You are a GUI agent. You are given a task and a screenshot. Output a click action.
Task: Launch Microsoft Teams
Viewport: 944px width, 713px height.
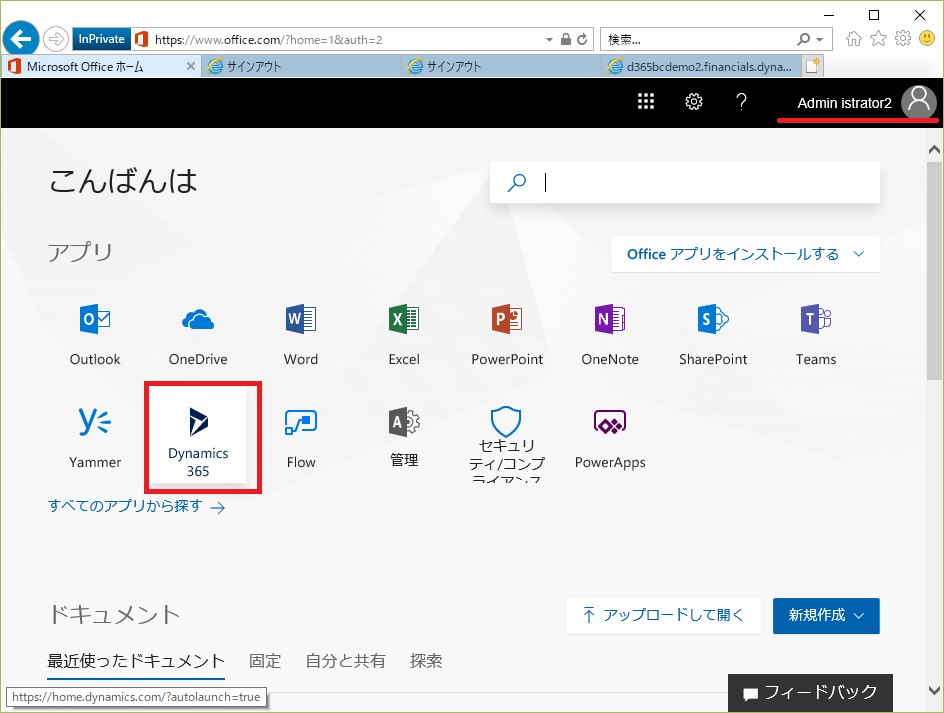click(816, 335)
